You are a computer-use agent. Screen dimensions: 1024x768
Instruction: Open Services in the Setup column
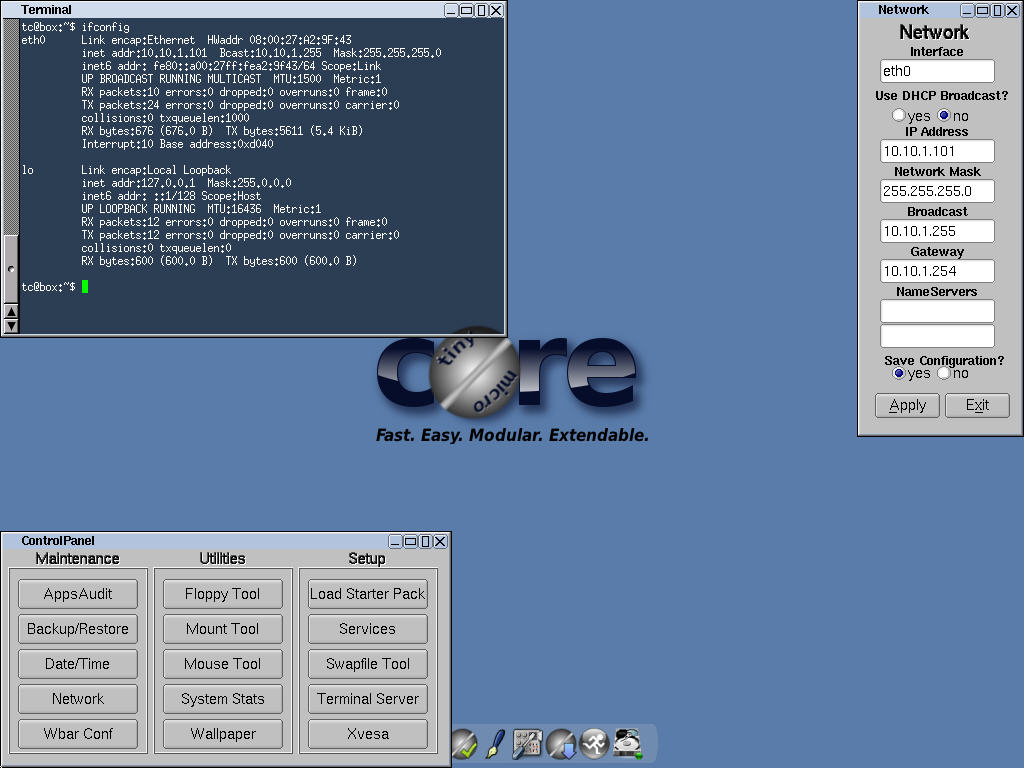click(x=368, y=629)
